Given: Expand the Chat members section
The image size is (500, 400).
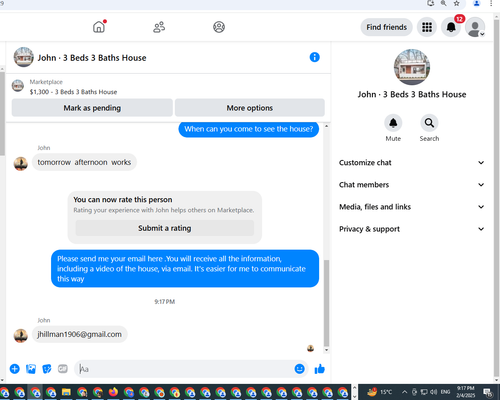Looking at the screenshot, I should point(412,185).
